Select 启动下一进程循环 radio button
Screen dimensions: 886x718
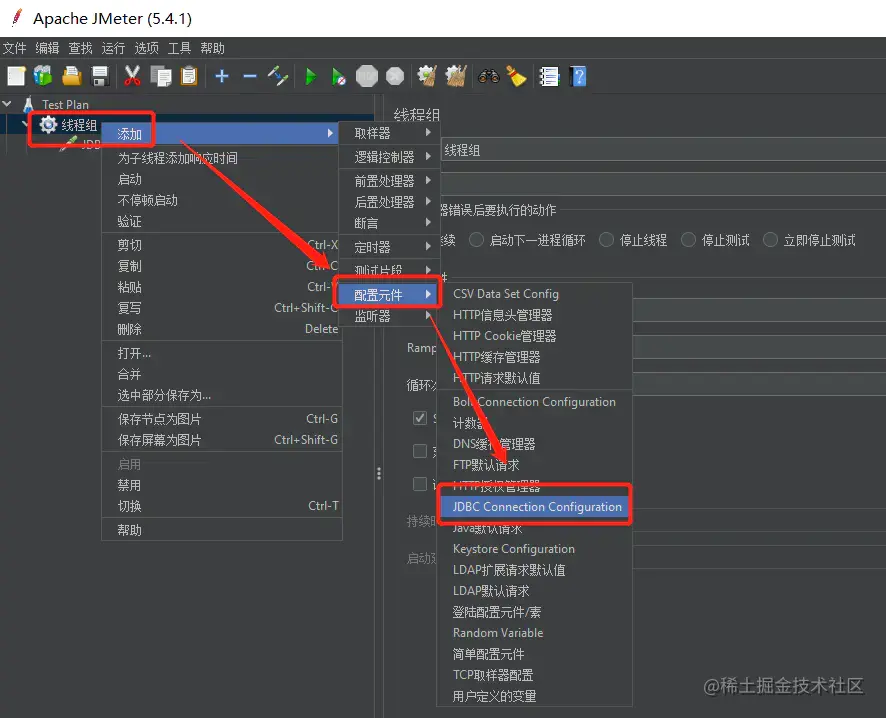[477, 240]
